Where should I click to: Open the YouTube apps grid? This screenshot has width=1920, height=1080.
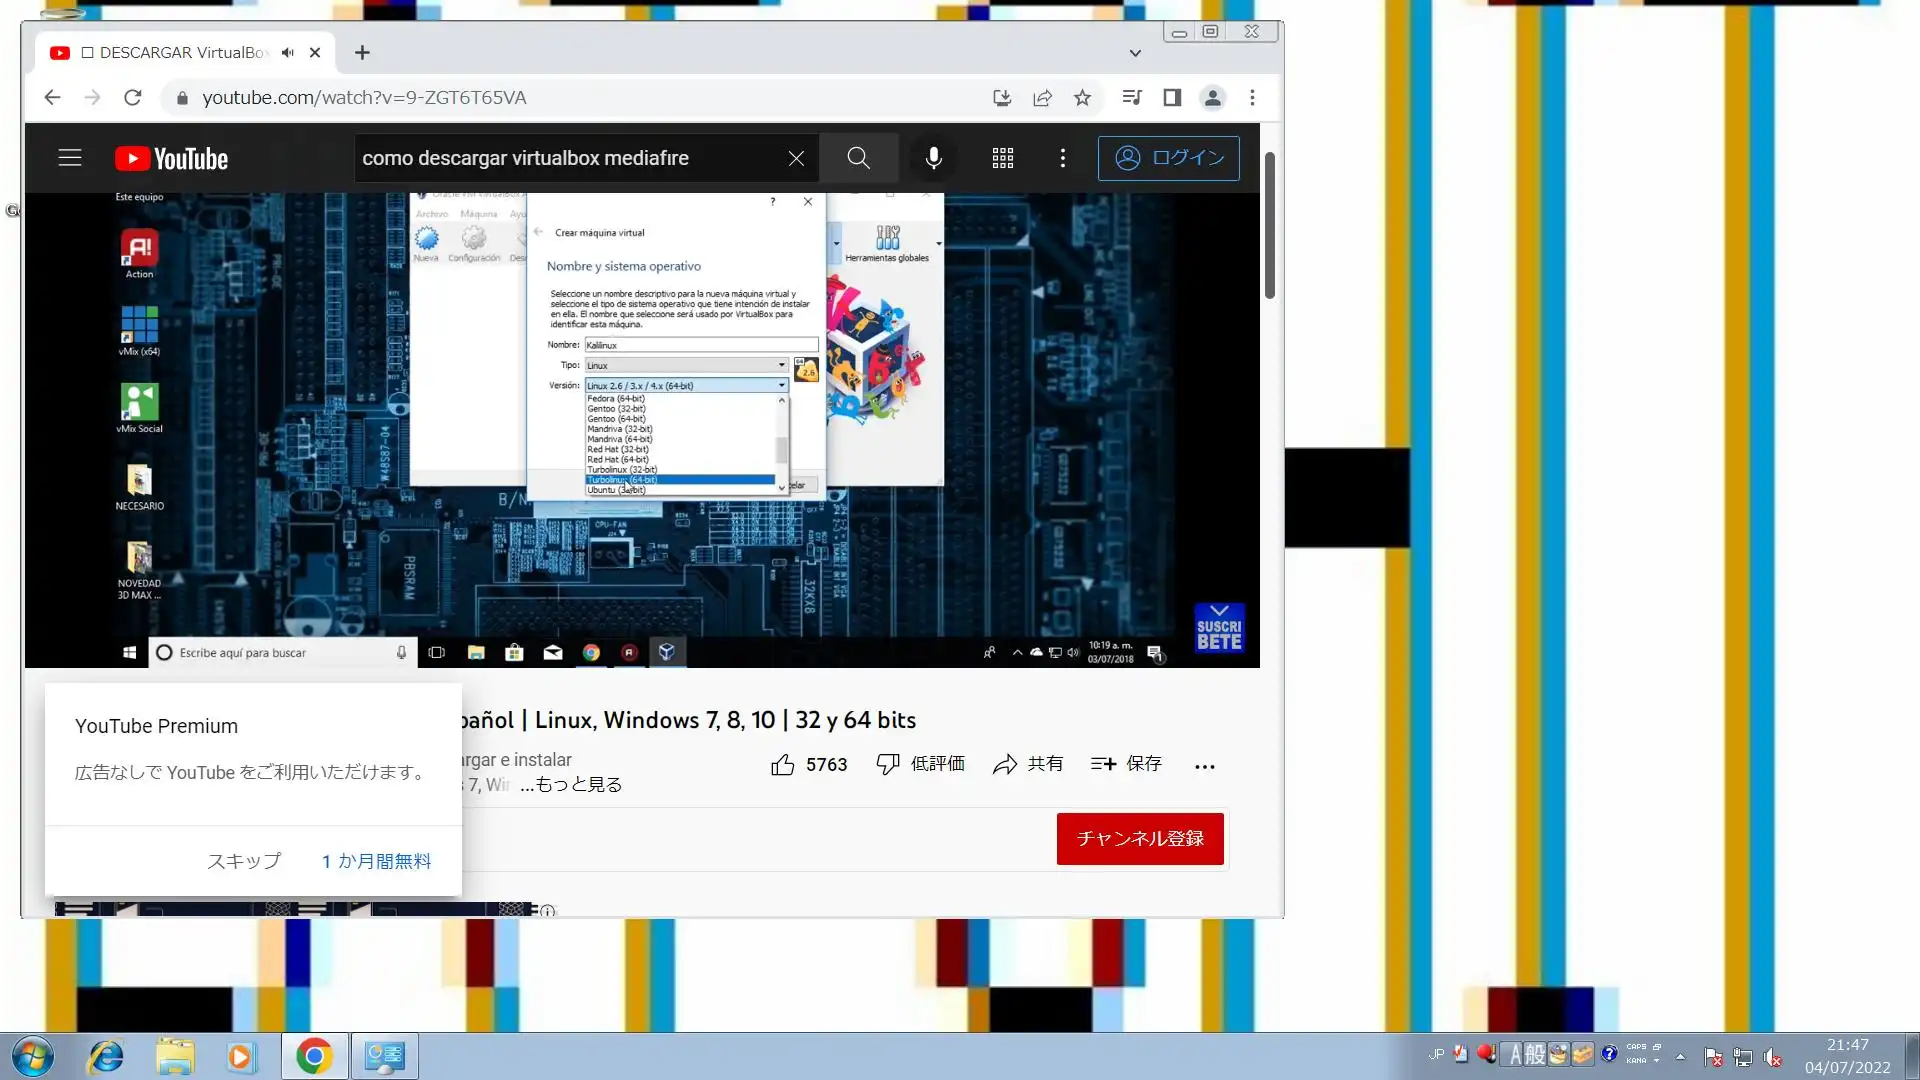pos(1002,158)
